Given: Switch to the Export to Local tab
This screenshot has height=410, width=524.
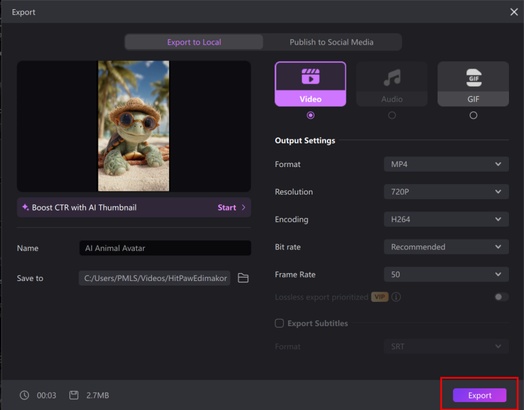Looking at the screenshot, I should 194,42.
